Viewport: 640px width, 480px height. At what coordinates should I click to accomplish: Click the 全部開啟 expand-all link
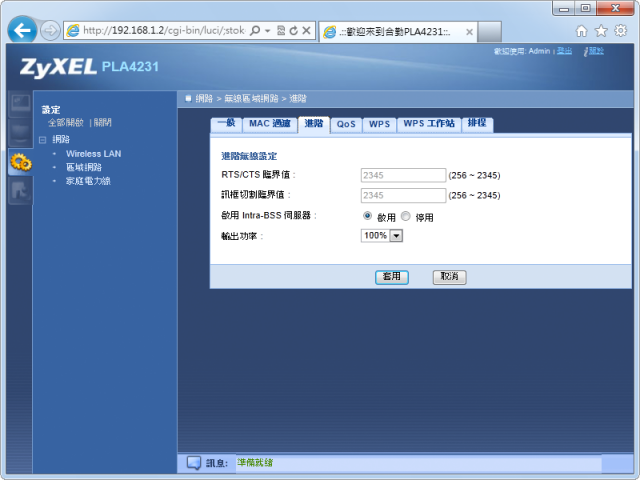tap(65, 122)
